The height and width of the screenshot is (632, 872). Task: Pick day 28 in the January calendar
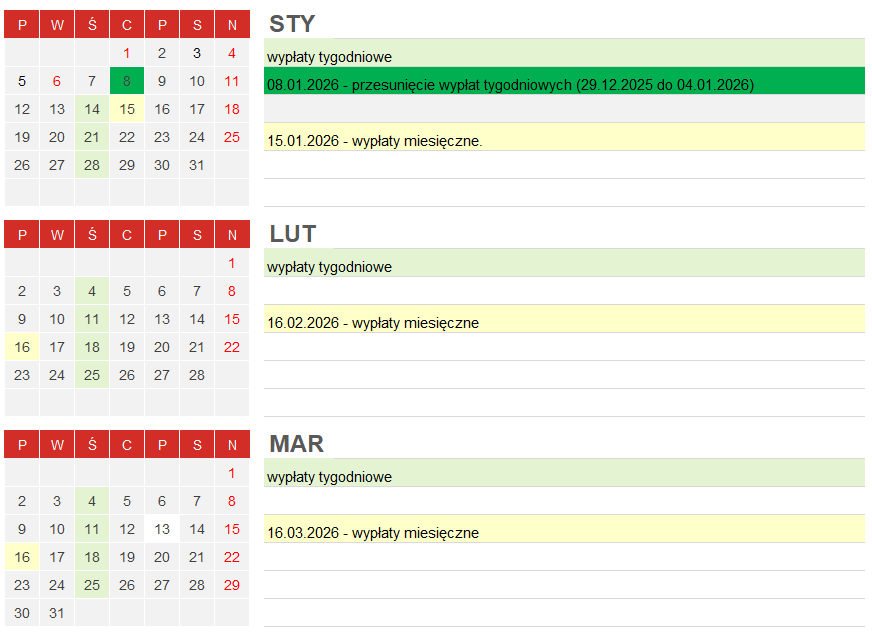(x=92, y=165)
